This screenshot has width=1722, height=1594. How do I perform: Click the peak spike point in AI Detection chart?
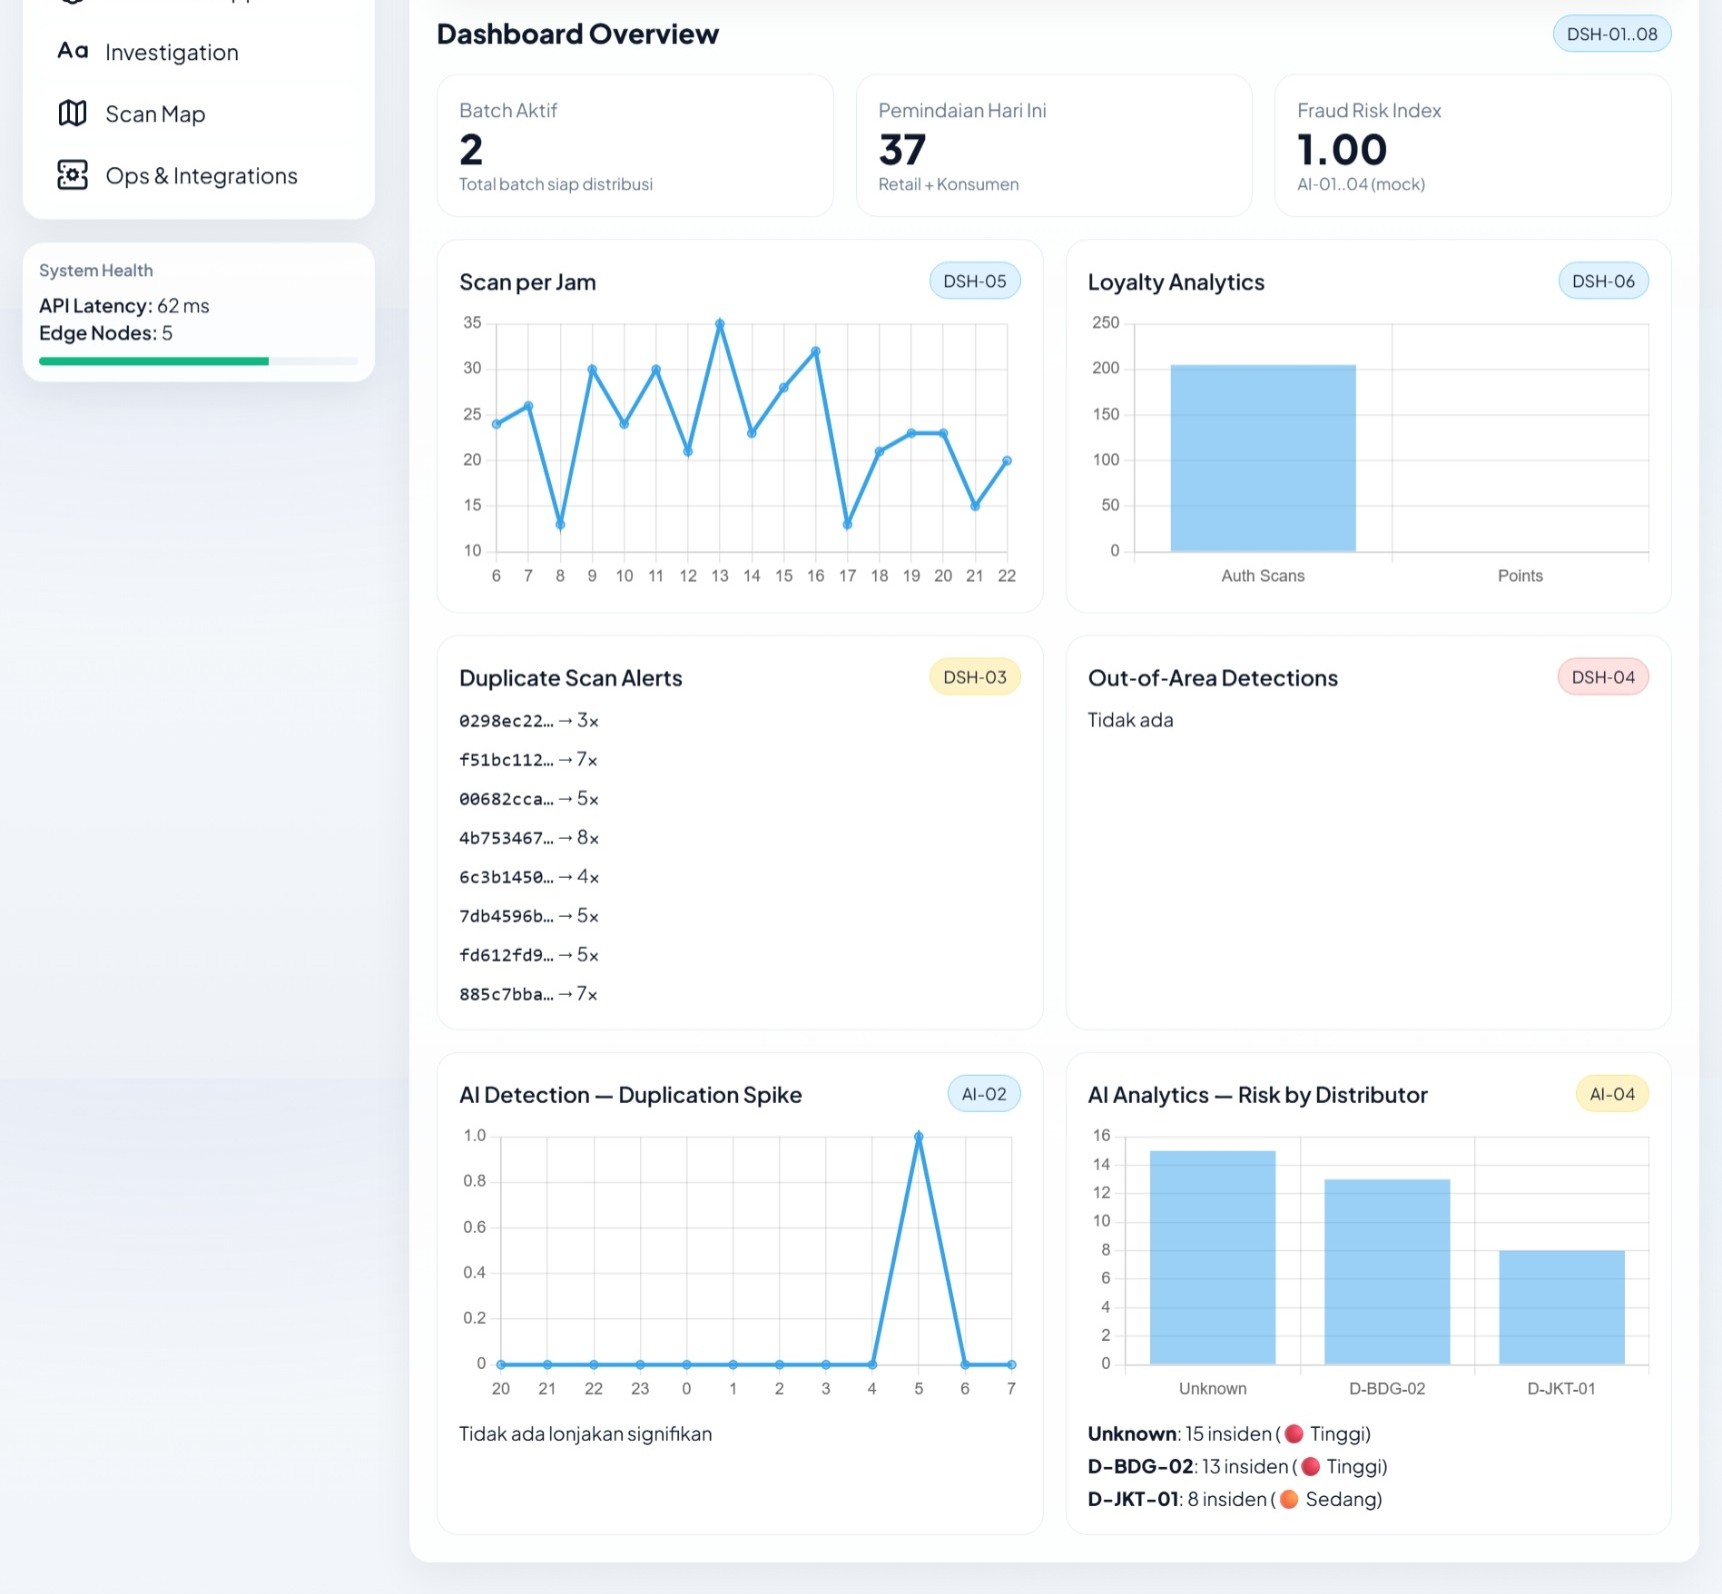tap(918, 1135)
